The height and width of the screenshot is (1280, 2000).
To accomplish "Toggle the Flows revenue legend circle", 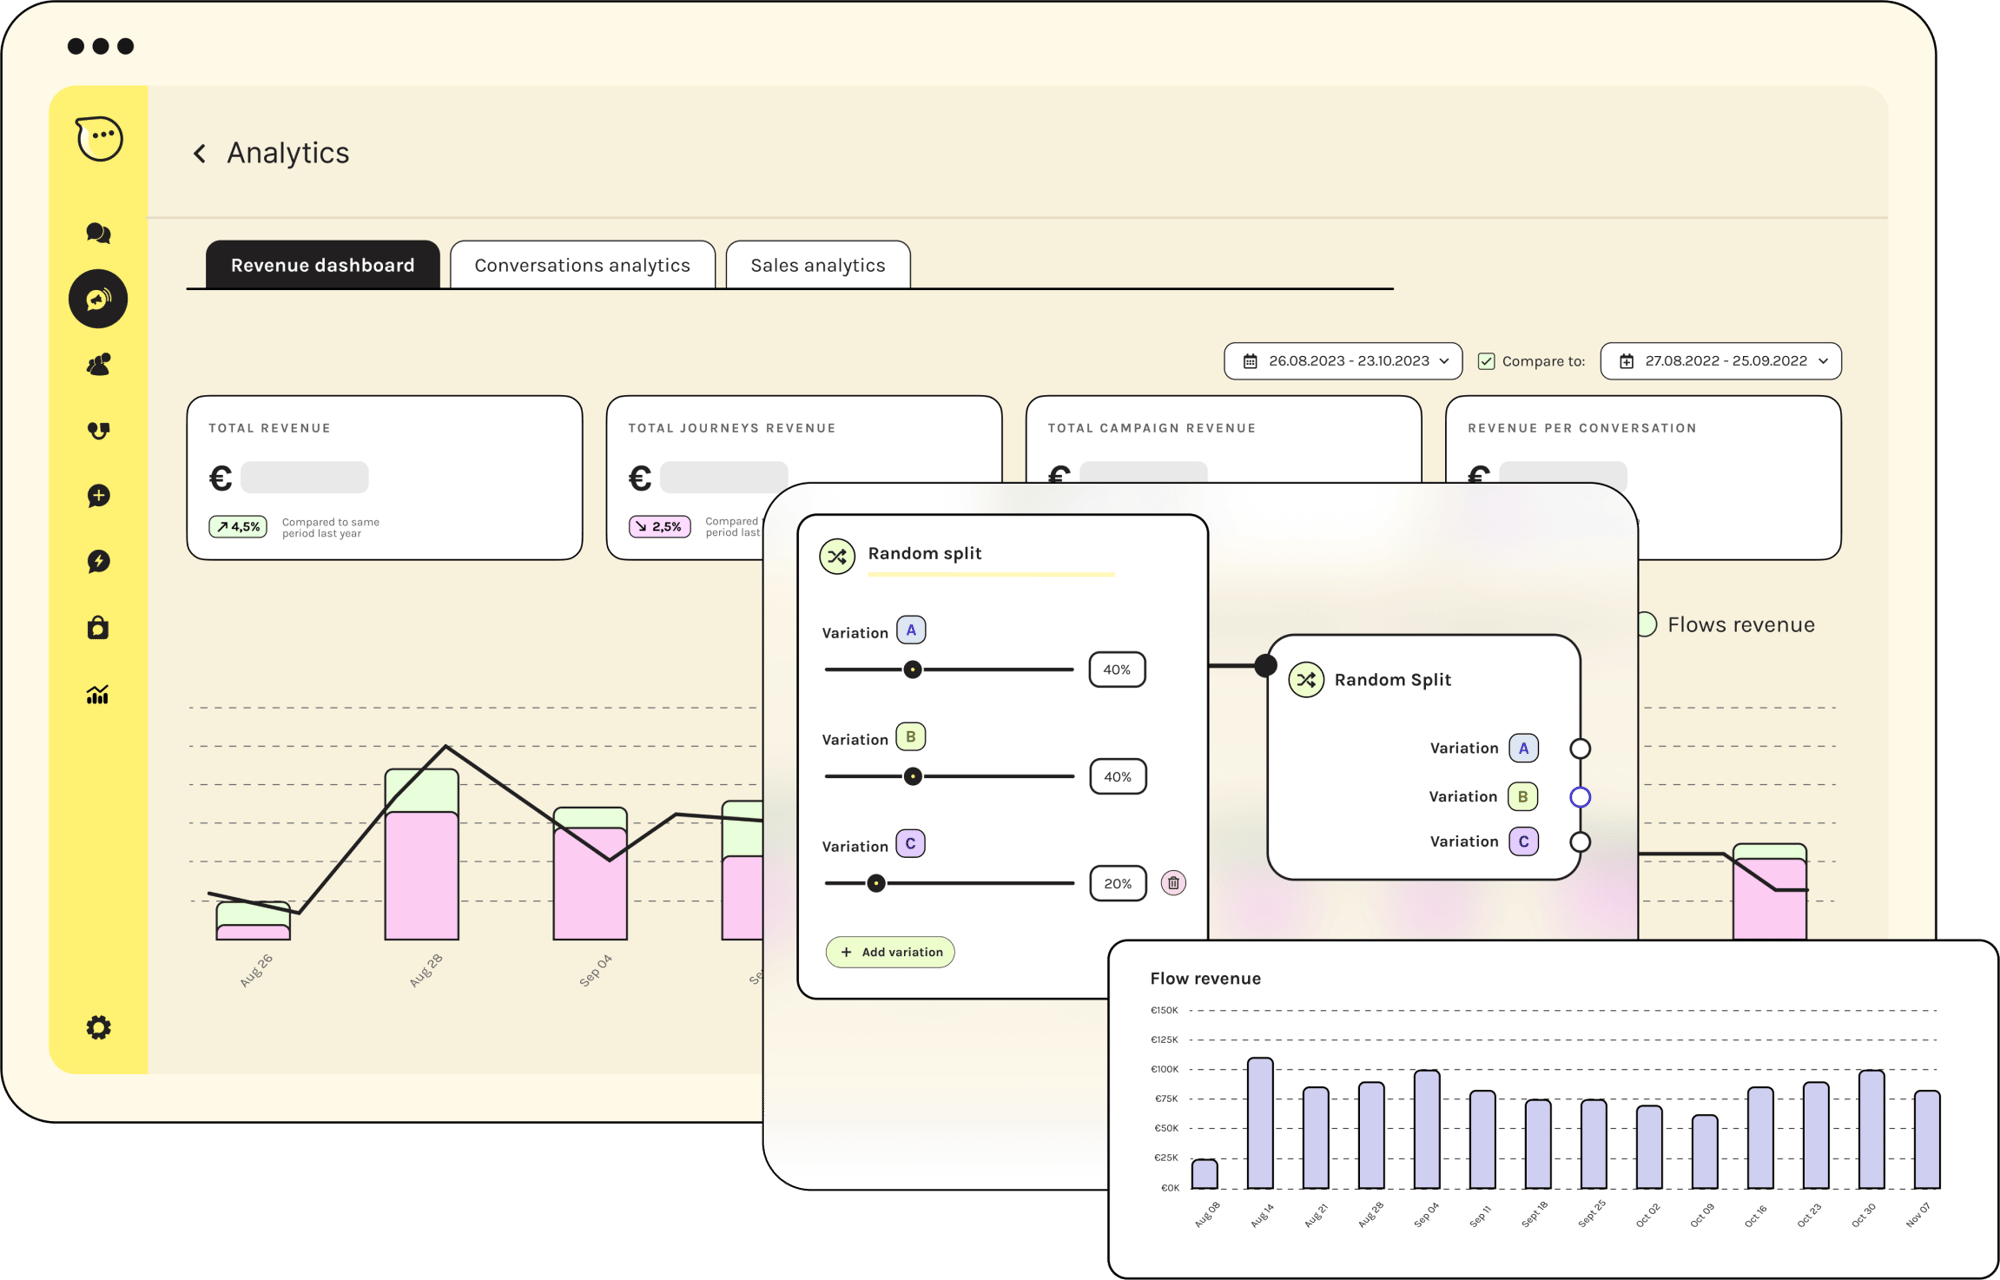I will (1646, 624).
